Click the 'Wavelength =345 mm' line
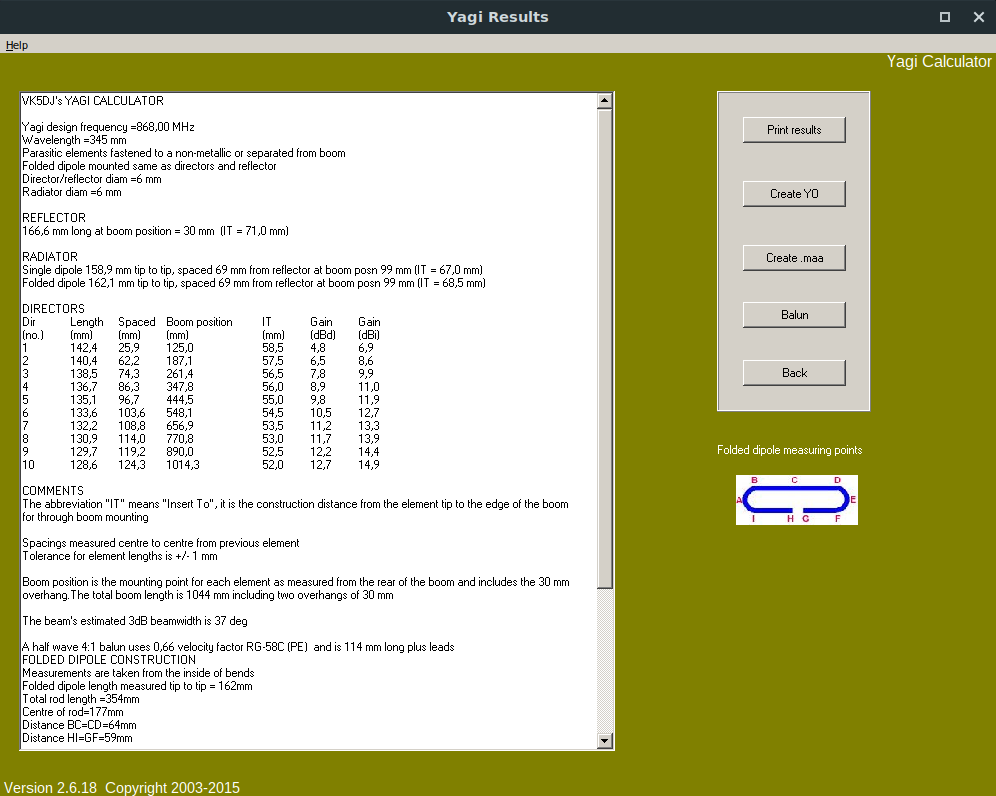Viewport: 996px width, 796px height. pyautogui.click(x=74, y=140)
